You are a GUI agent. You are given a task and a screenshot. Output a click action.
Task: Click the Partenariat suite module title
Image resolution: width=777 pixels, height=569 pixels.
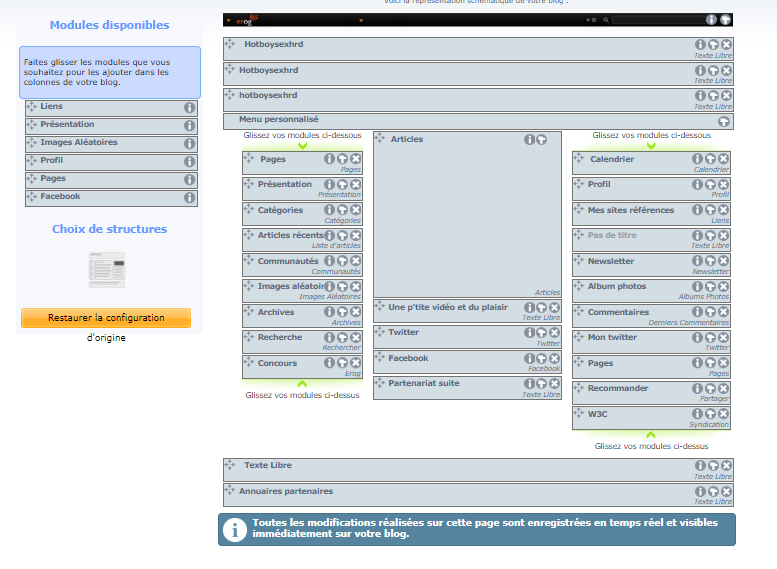[x=424, y=383]
